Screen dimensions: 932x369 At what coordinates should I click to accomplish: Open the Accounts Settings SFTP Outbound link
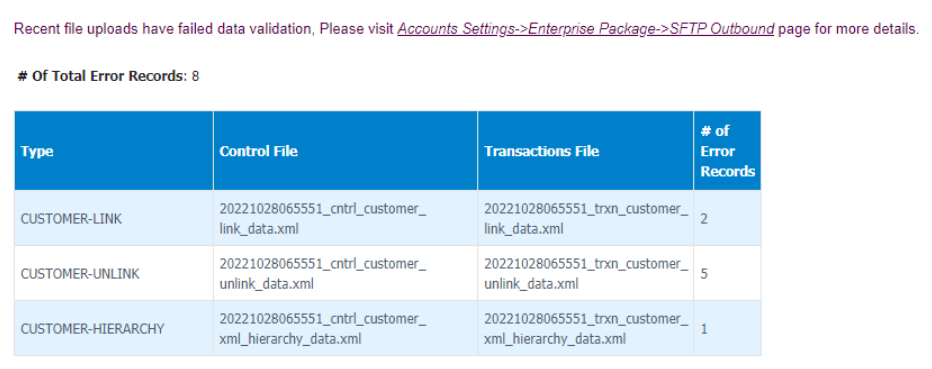point(585,29)
